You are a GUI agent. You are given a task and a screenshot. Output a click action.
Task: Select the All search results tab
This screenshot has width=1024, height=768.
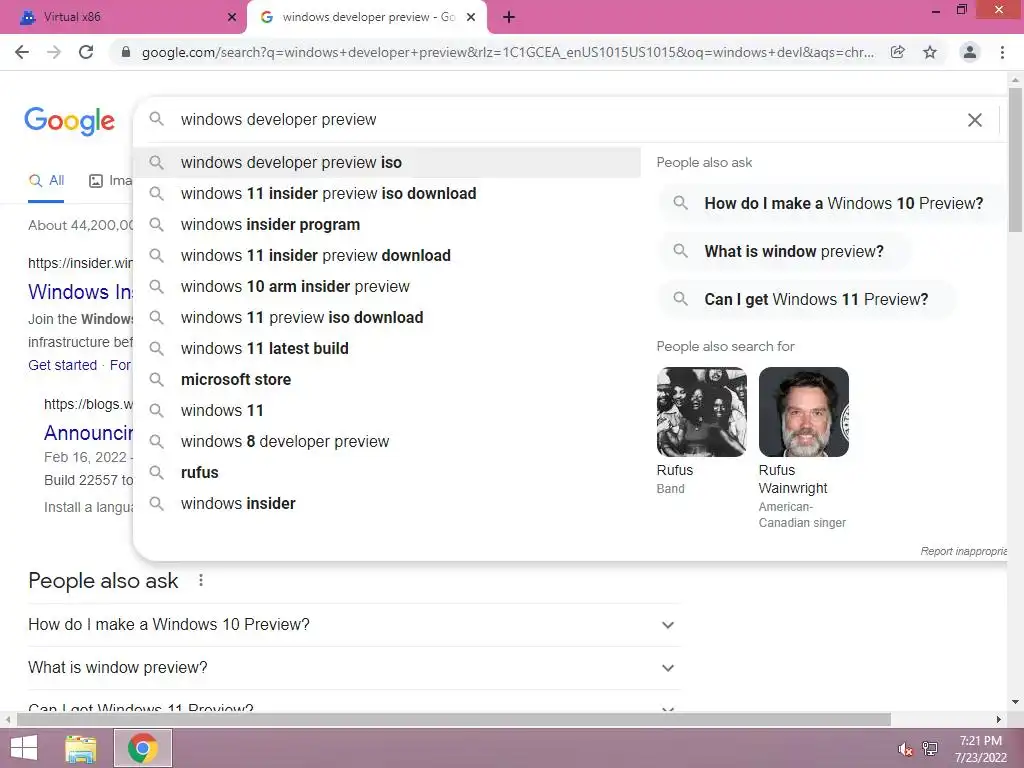[46, 181]
